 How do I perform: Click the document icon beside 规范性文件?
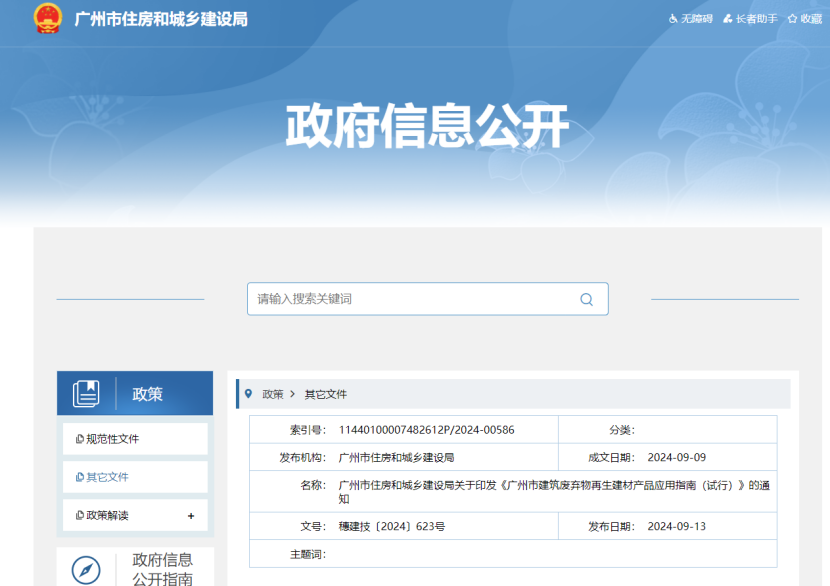[79, 439]
